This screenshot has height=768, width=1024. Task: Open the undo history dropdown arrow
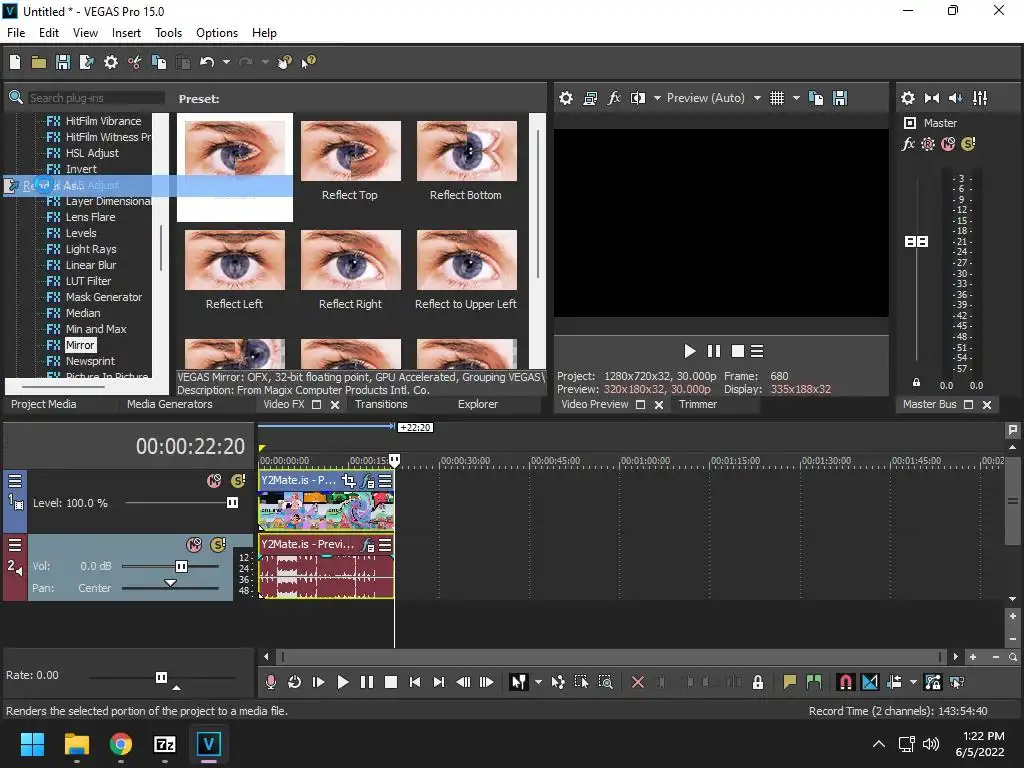pyautogui.click(x=226, y=62)
